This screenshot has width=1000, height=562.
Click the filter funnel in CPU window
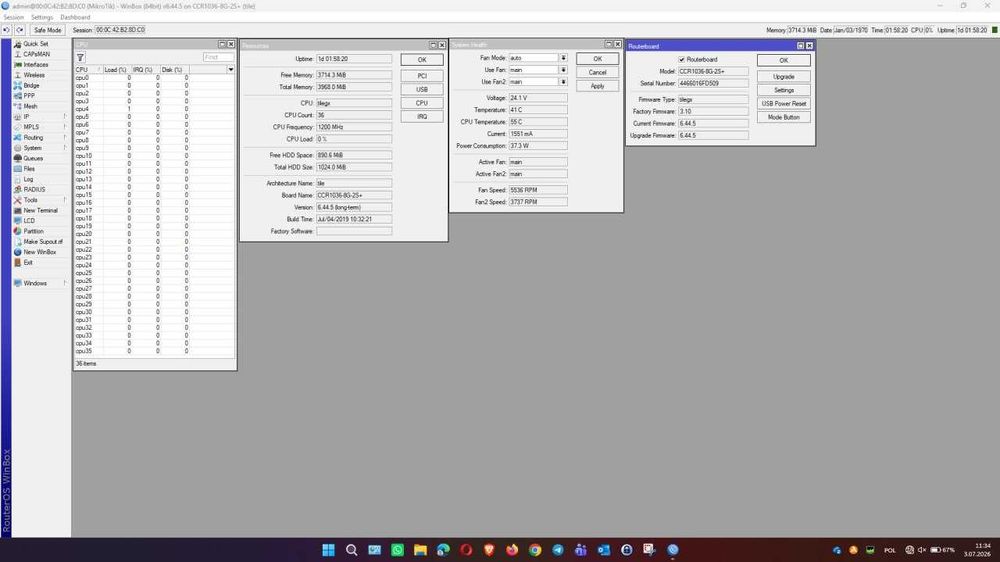pos(80,57)
